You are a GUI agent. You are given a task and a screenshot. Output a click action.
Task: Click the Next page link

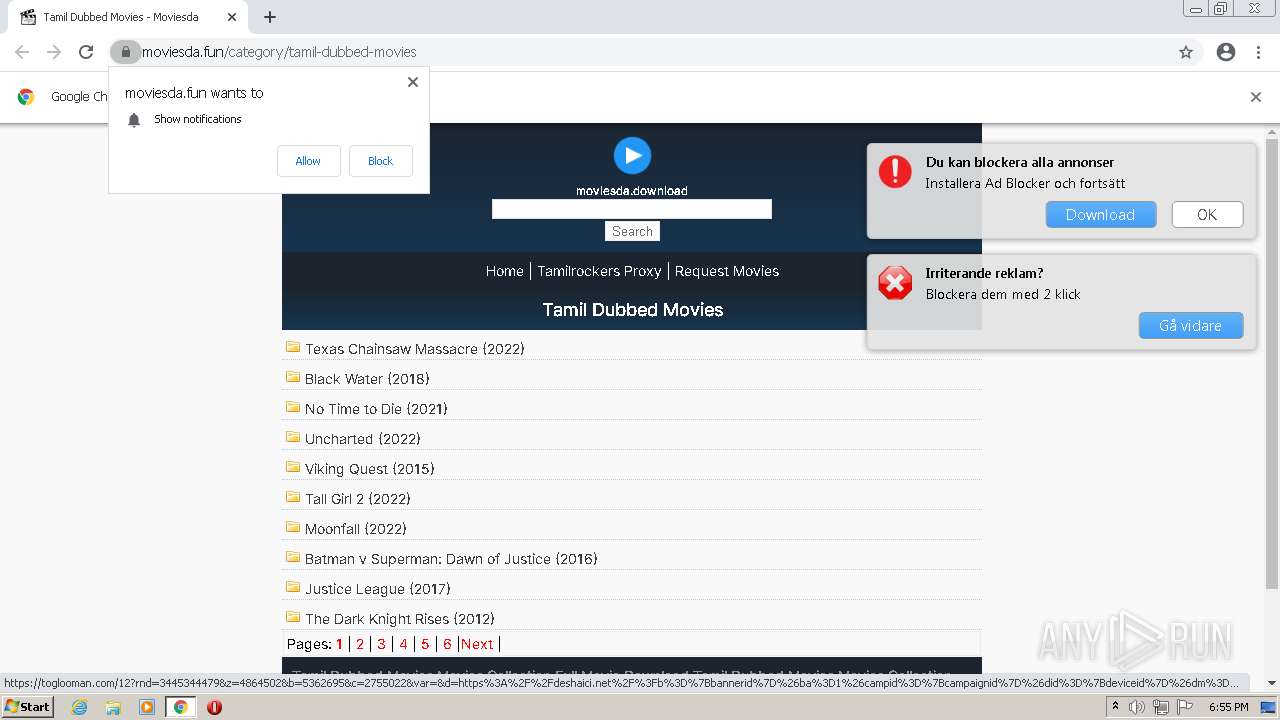click(477, 644)
